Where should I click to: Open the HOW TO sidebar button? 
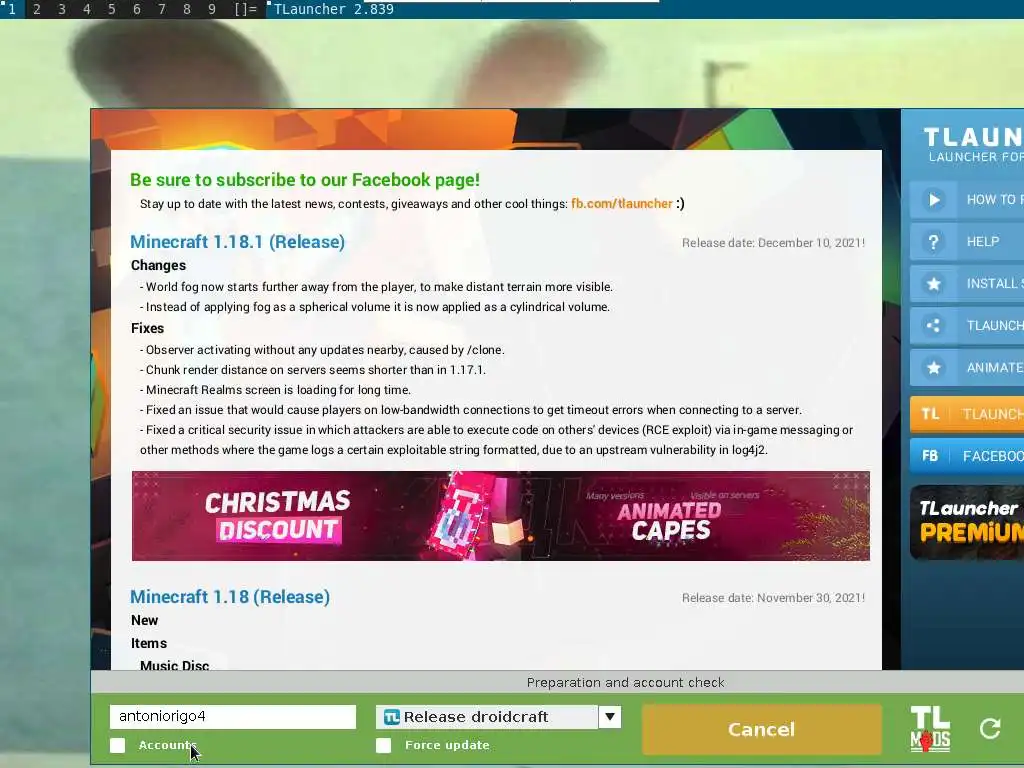click(967, 200)
